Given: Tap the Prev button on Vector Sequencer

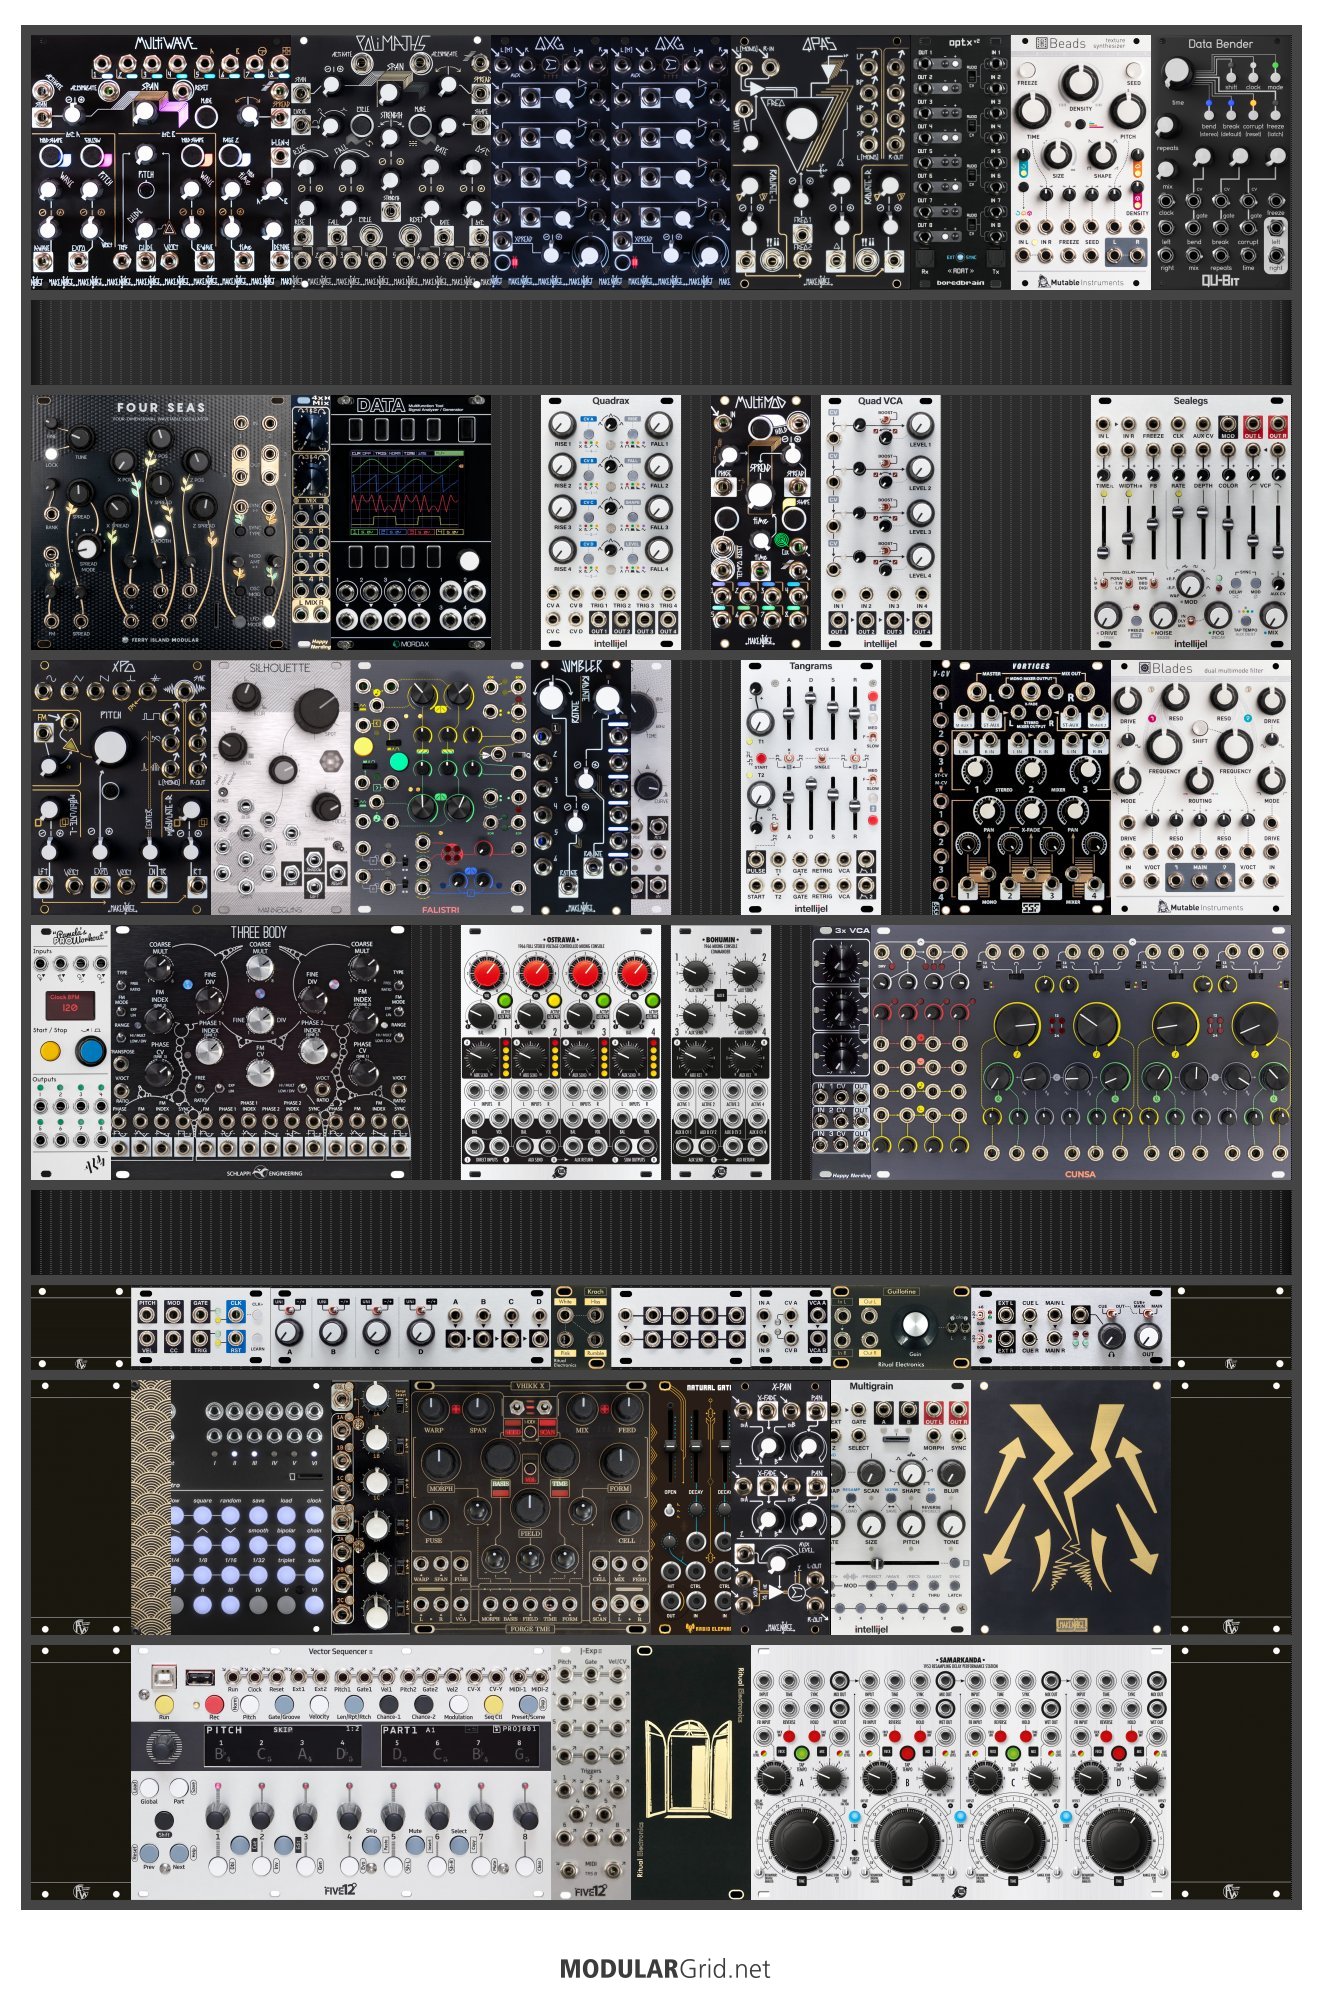Looking at the screenshot, I should [x=149, y=1852].
